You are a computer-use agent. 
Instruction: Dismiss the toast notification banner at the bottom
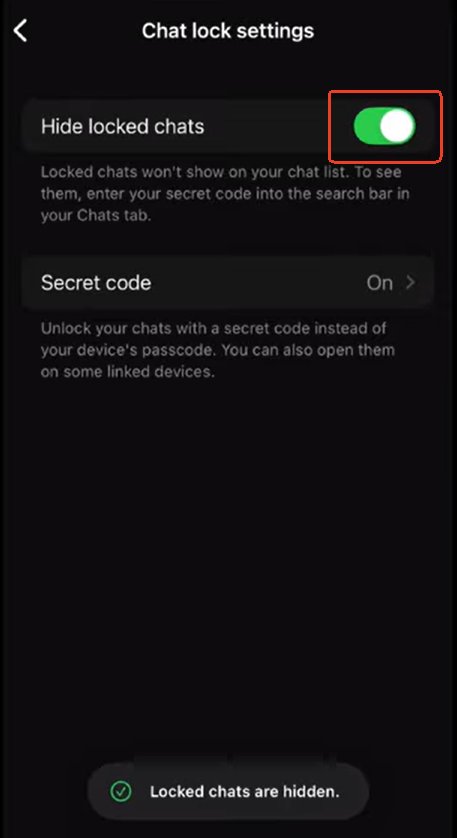(228, 791)
